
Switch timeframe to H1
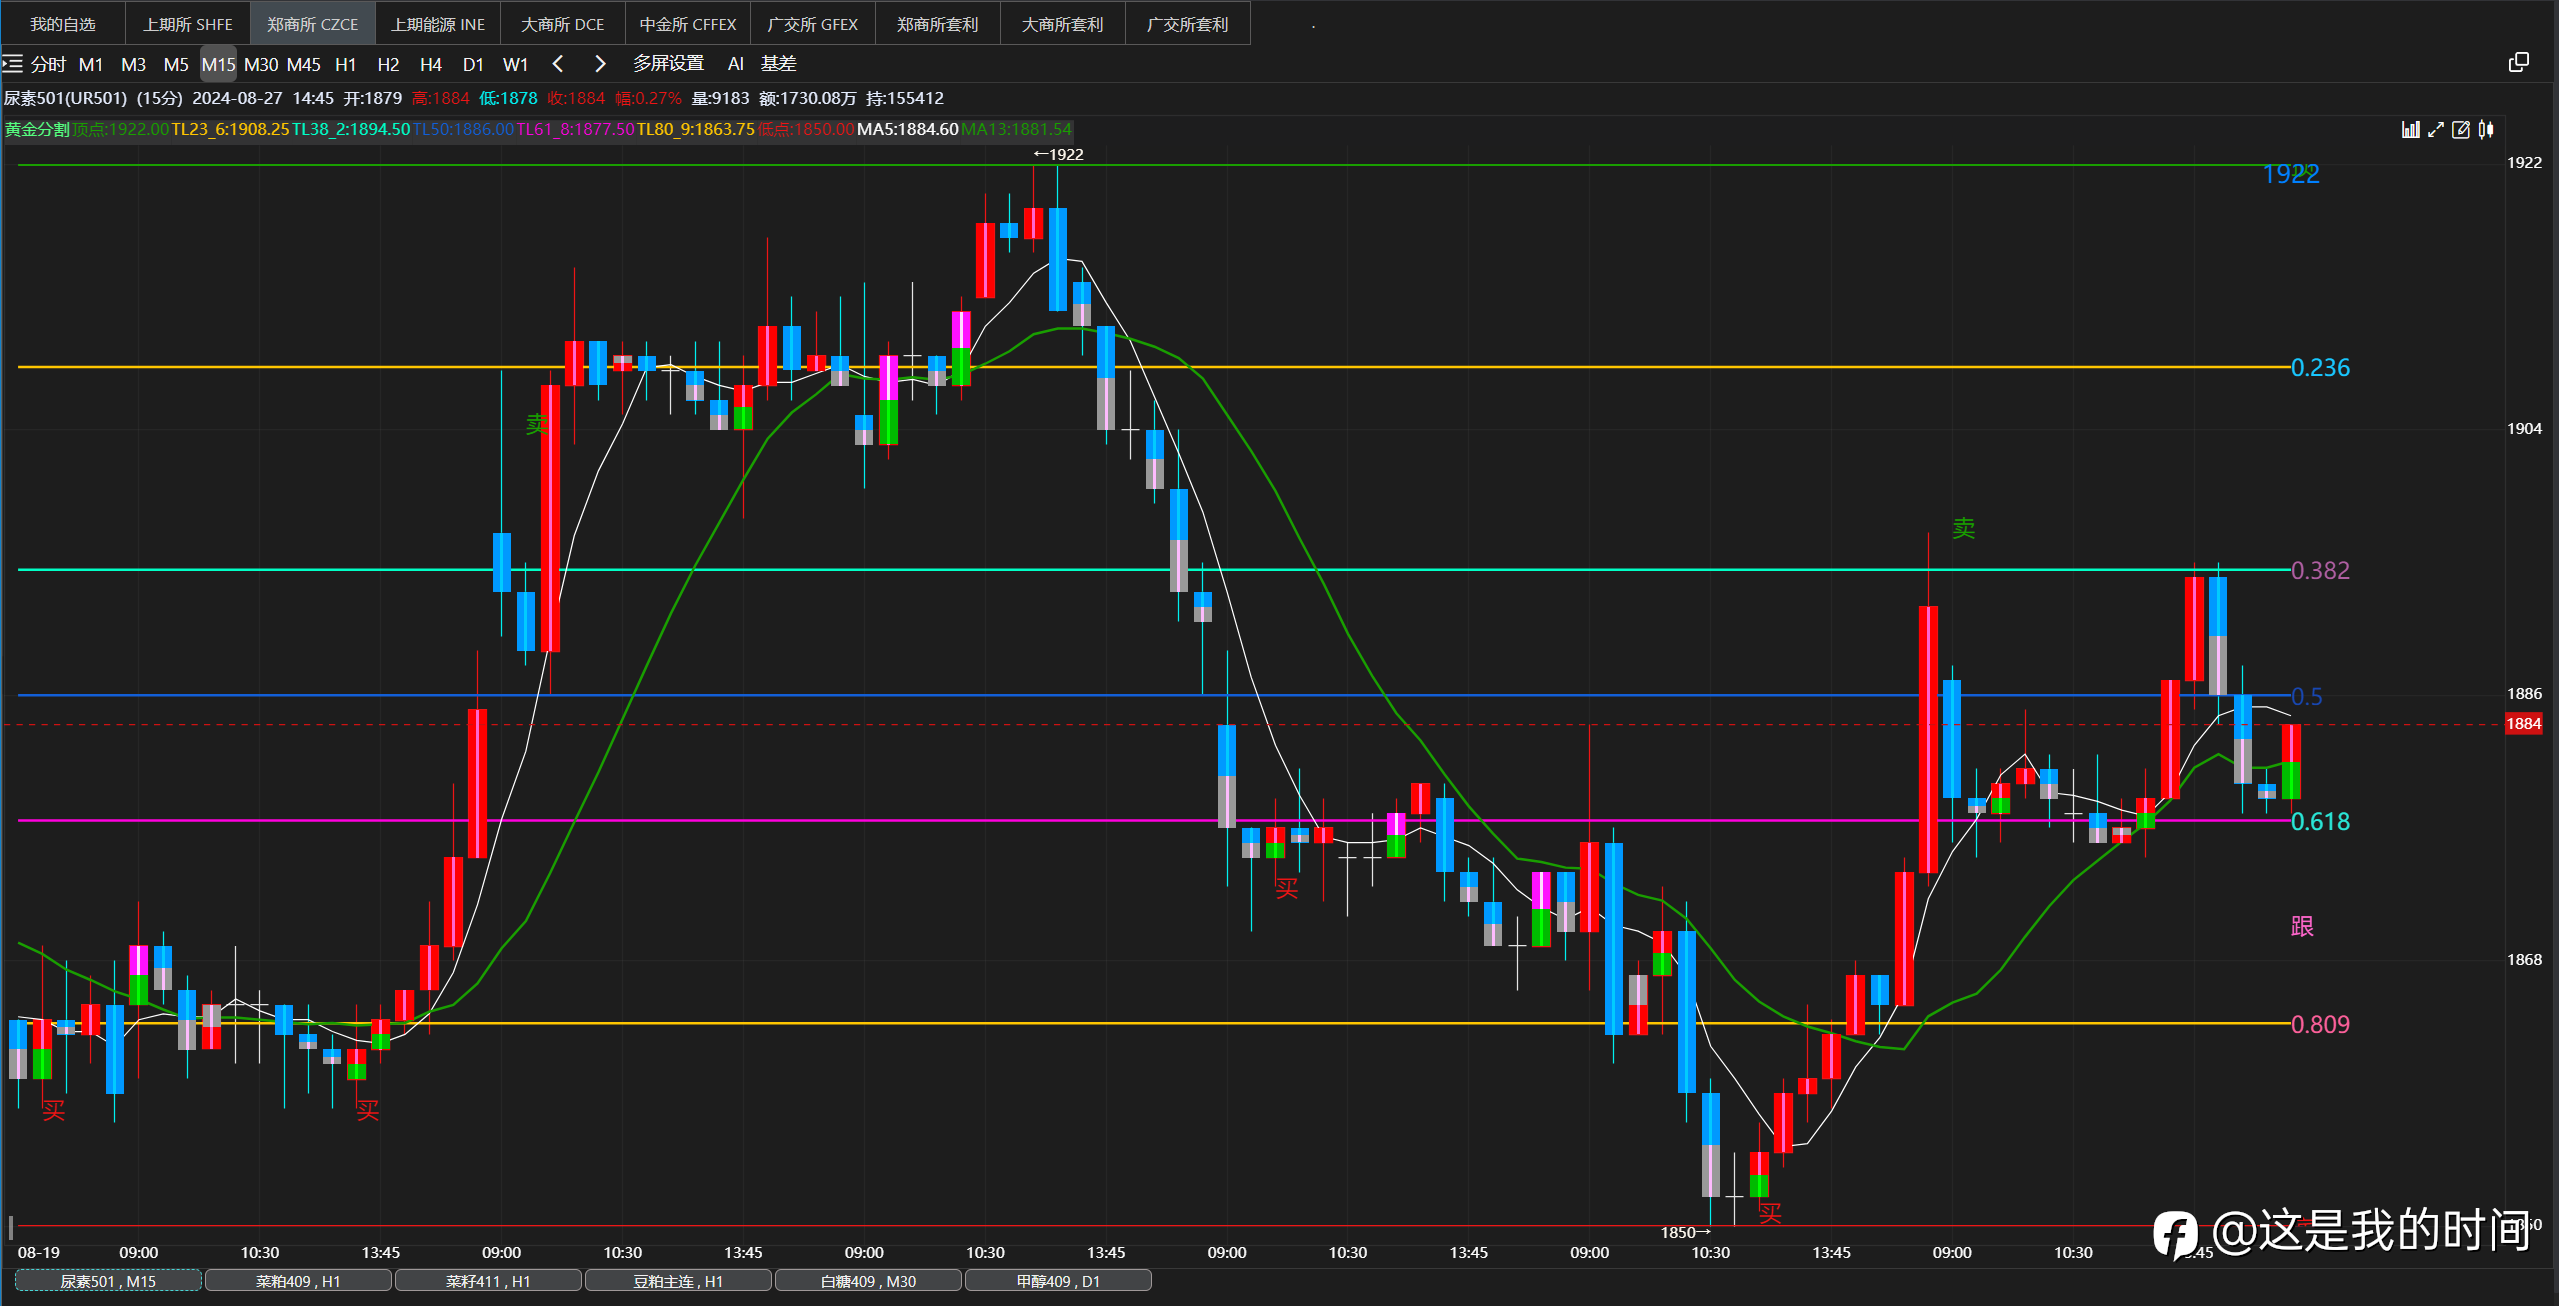pyautogui.click(x=346, y=64)
